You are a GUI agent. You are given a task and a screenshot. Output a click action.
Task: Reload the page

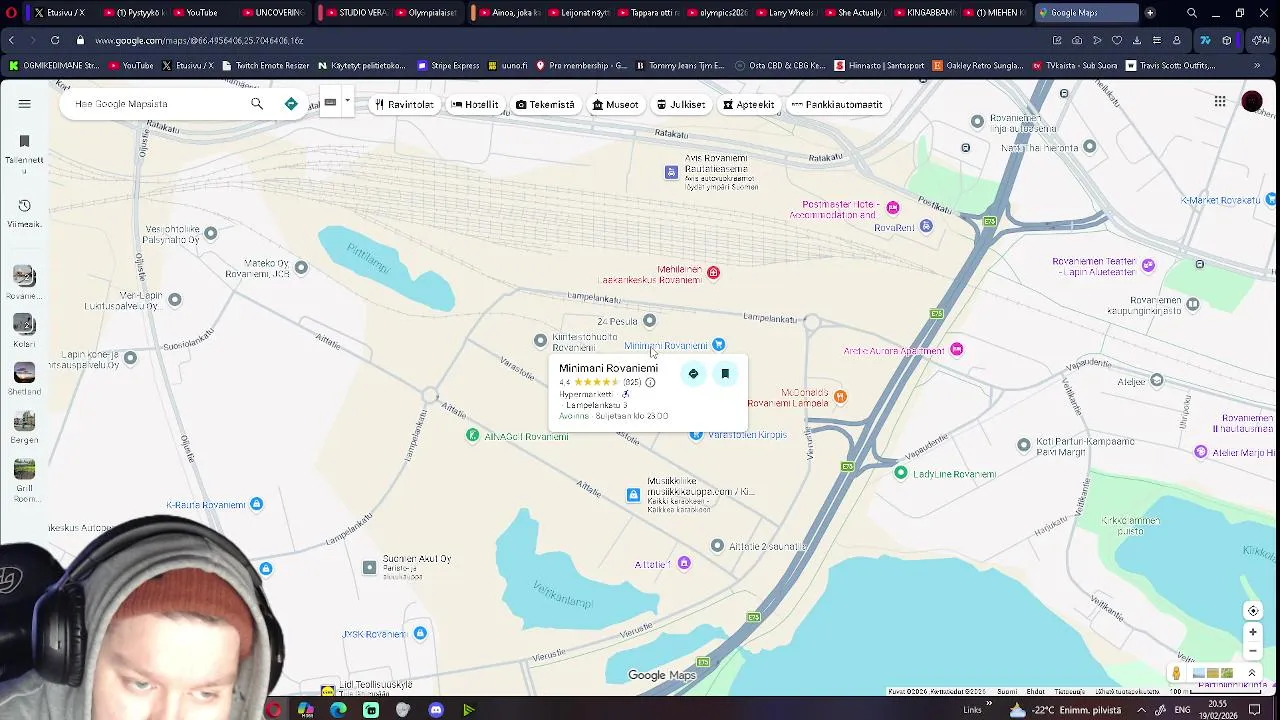click(55, 40)
